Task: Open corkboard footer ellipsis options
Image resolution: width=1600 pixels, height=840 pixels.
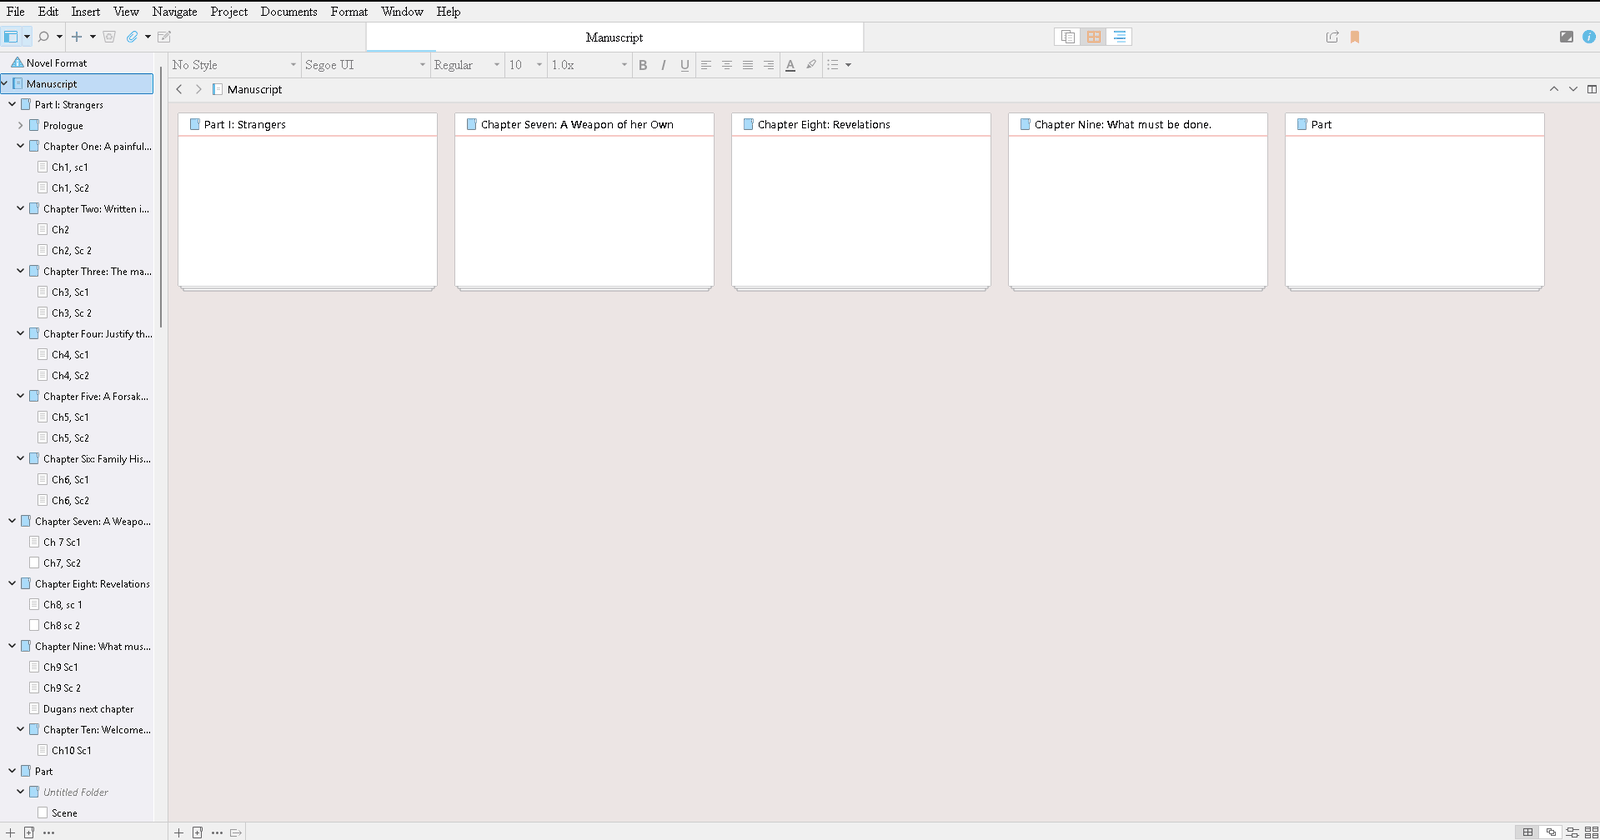Action: point(217,832)
